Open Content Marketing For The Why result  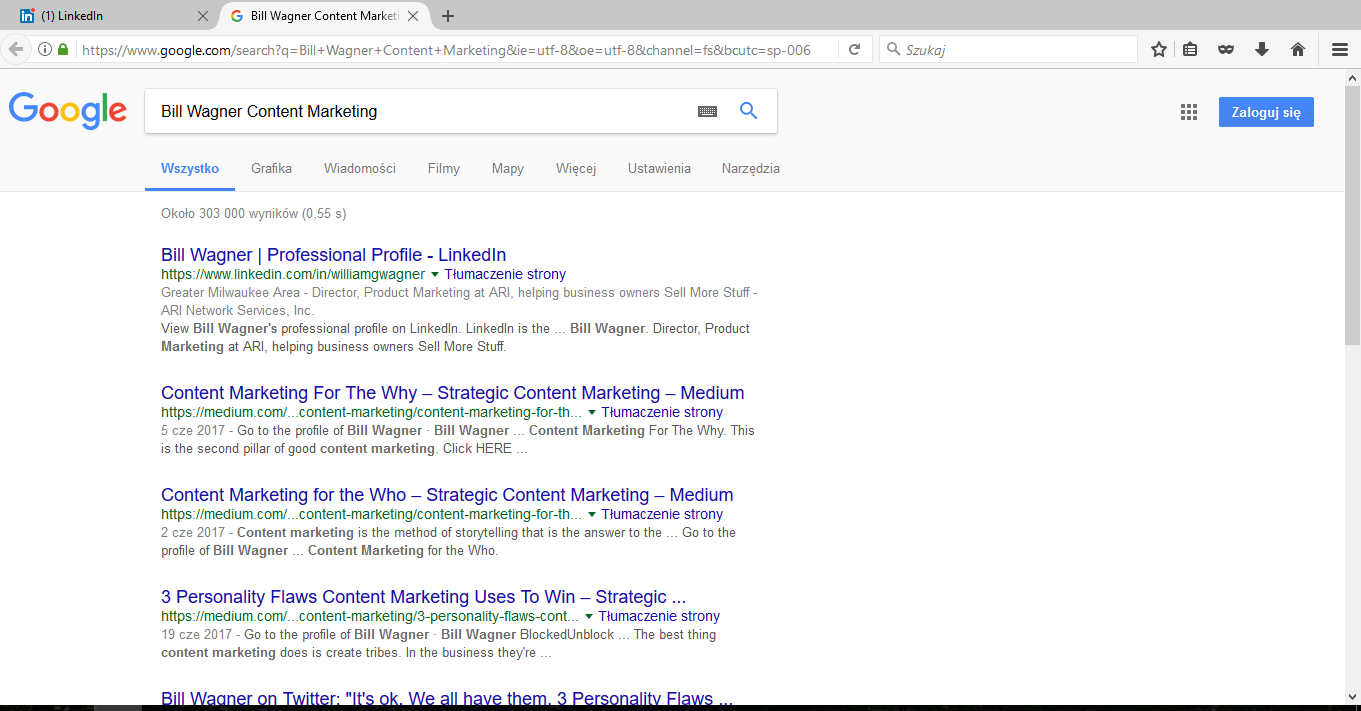pyautogui.click(x=452, y=393)
